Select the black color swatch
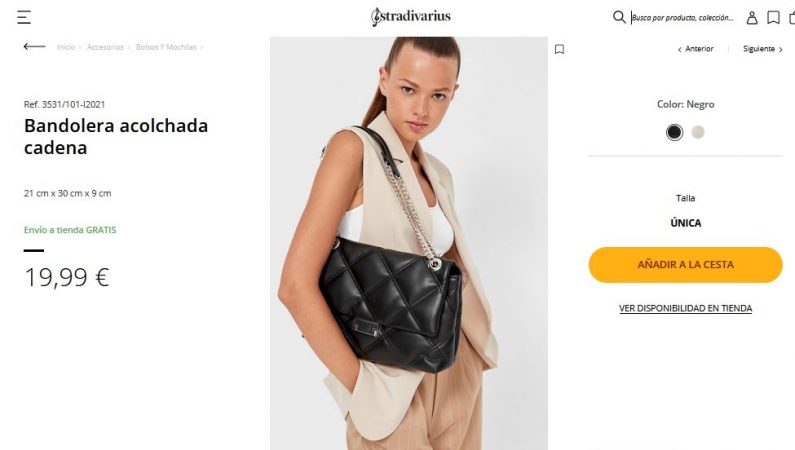 (674, 132)
